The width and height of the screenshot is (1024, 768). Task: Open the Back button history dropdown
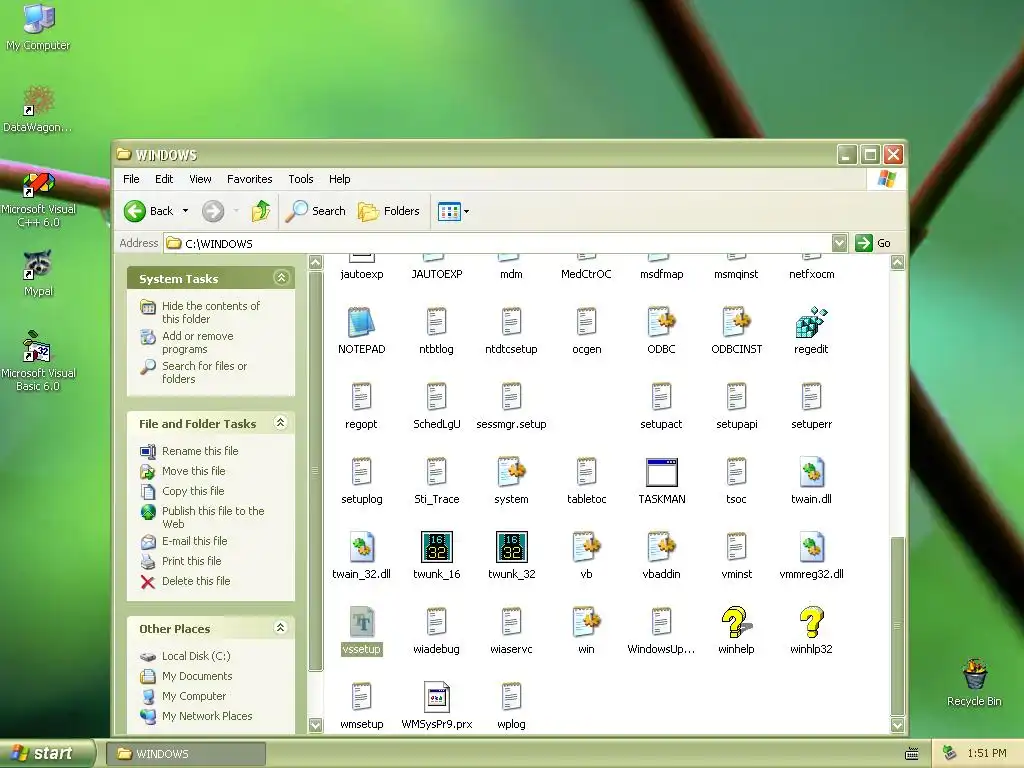click(x=185, y=211)
